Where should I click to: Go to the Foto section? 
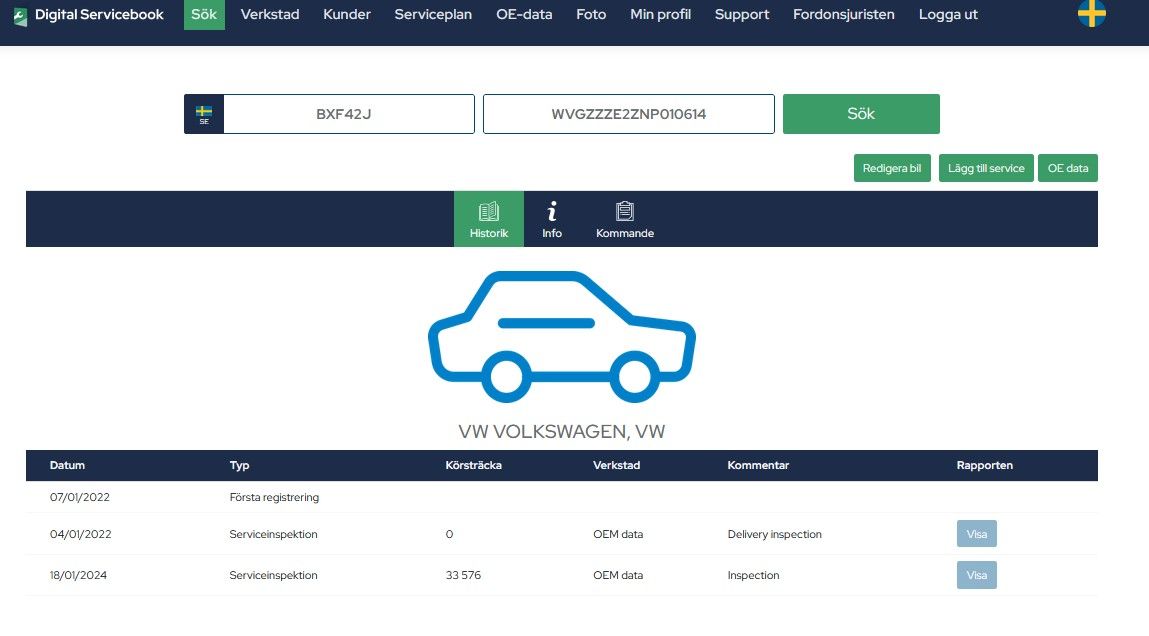tap(591, 15)
